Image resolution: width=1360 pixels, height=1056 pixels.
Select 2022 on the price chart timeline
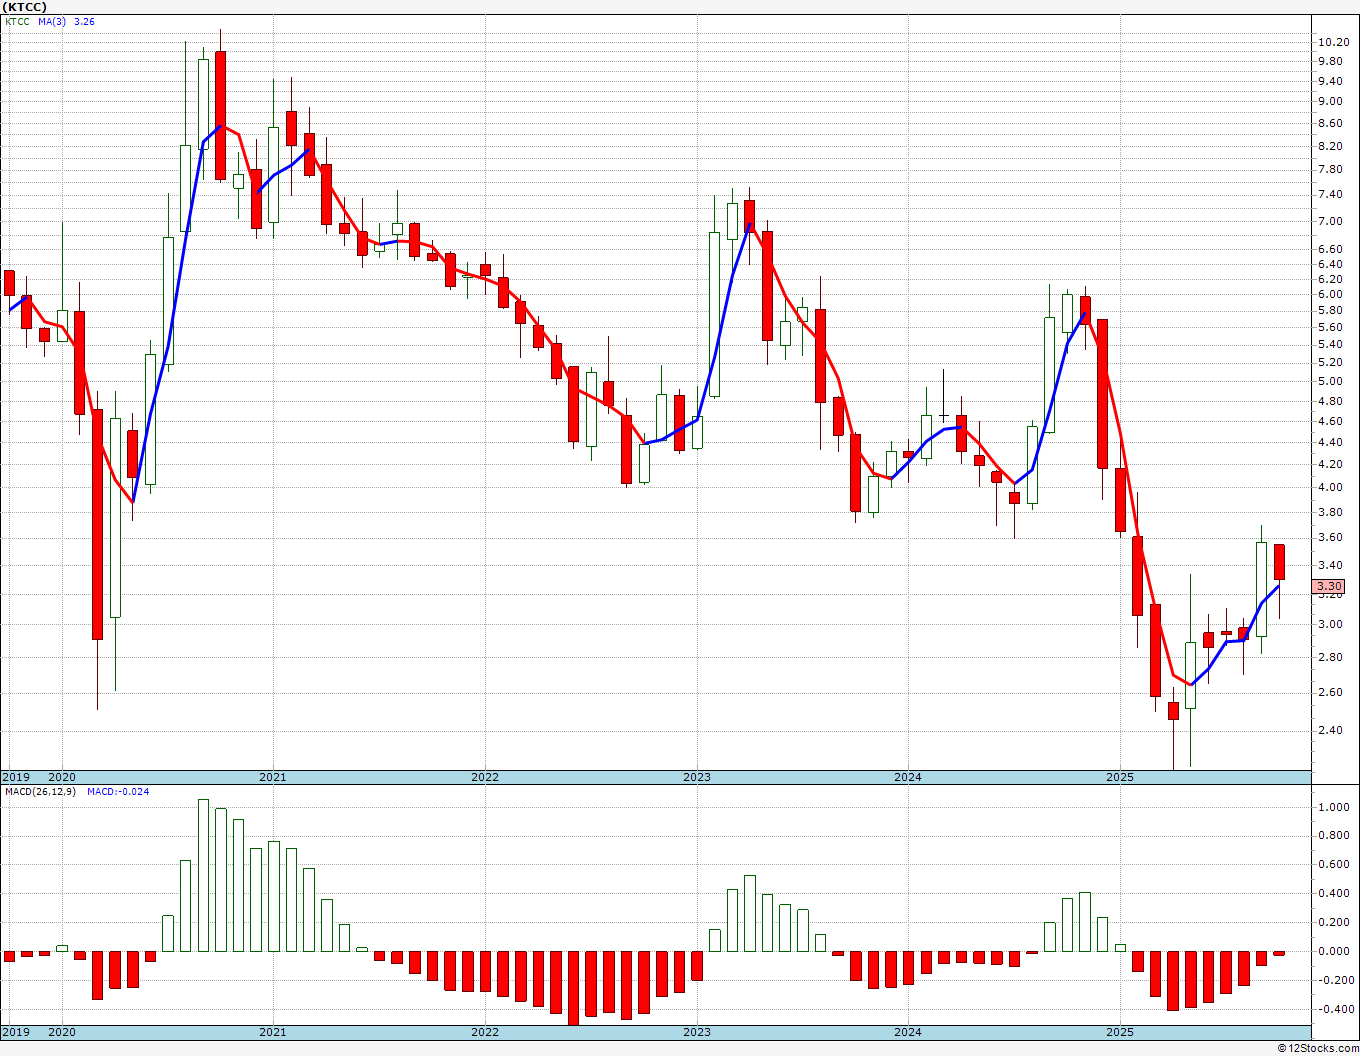485,777
